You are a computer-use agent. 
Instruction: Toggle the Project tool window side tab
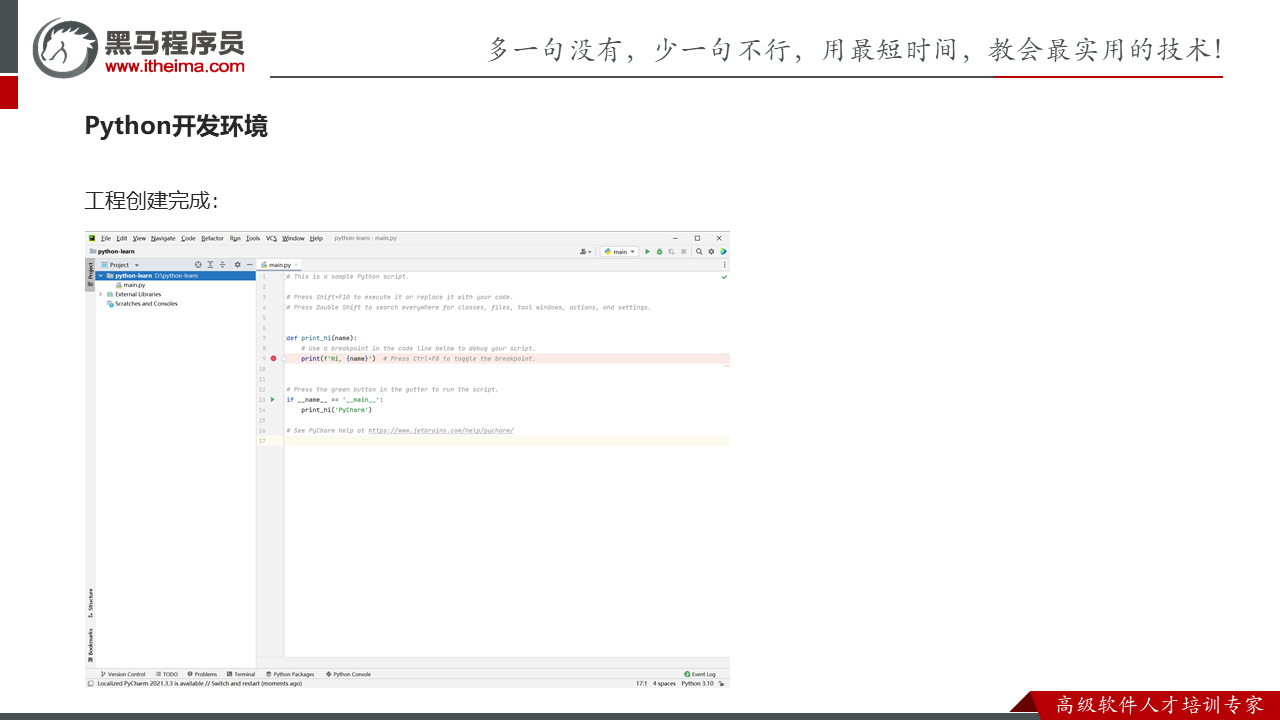90,271
